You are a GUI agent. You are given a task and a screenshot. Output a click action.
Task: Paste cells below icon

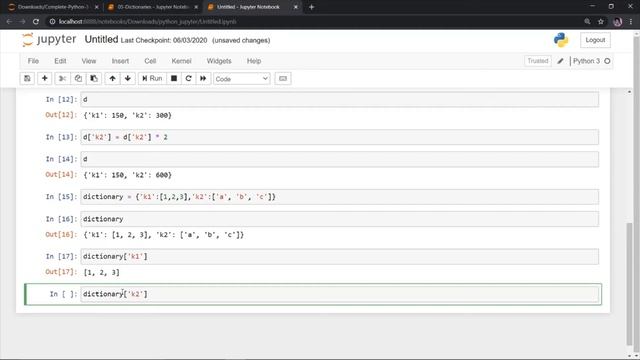[94, 78]
